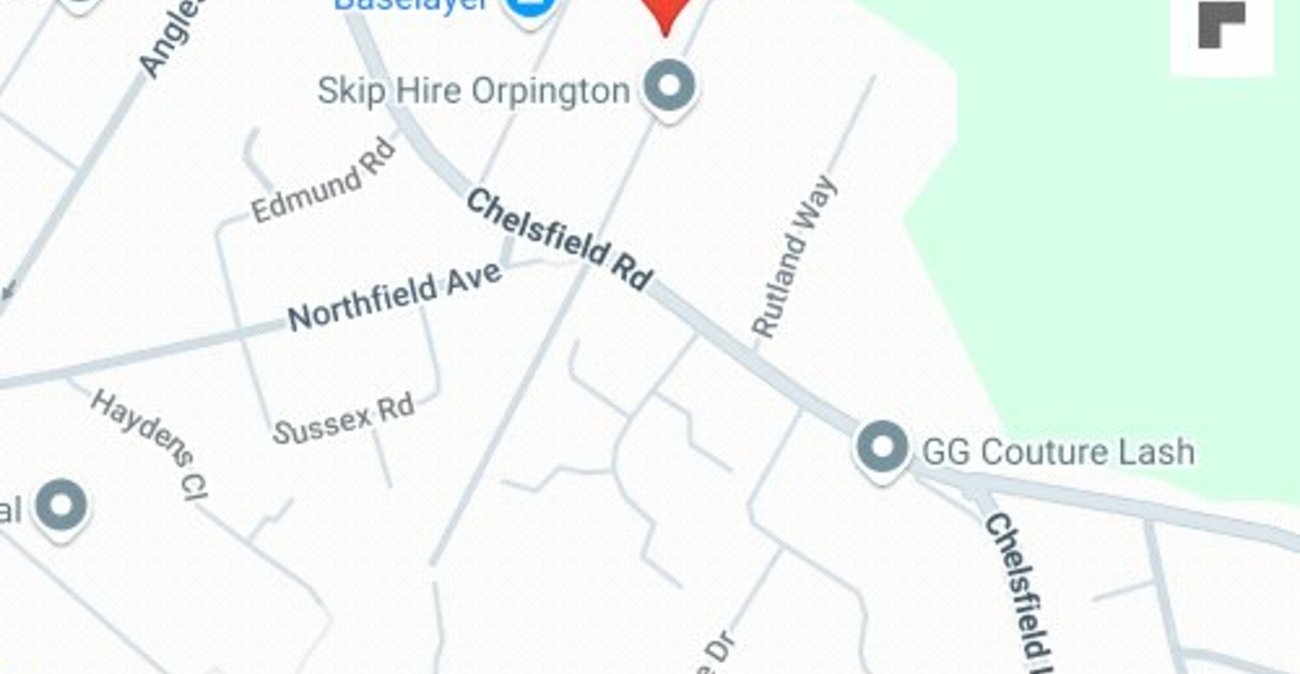The width and height of the screenshot is (1300, 674).
Task: Click the red destination pin
Action: tap(667, 15)
